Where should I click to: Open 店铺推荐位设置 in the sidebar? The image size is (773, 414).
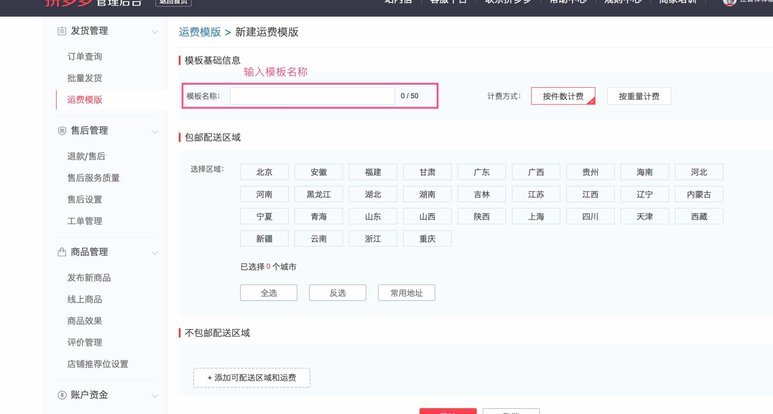tap(98, 364)
